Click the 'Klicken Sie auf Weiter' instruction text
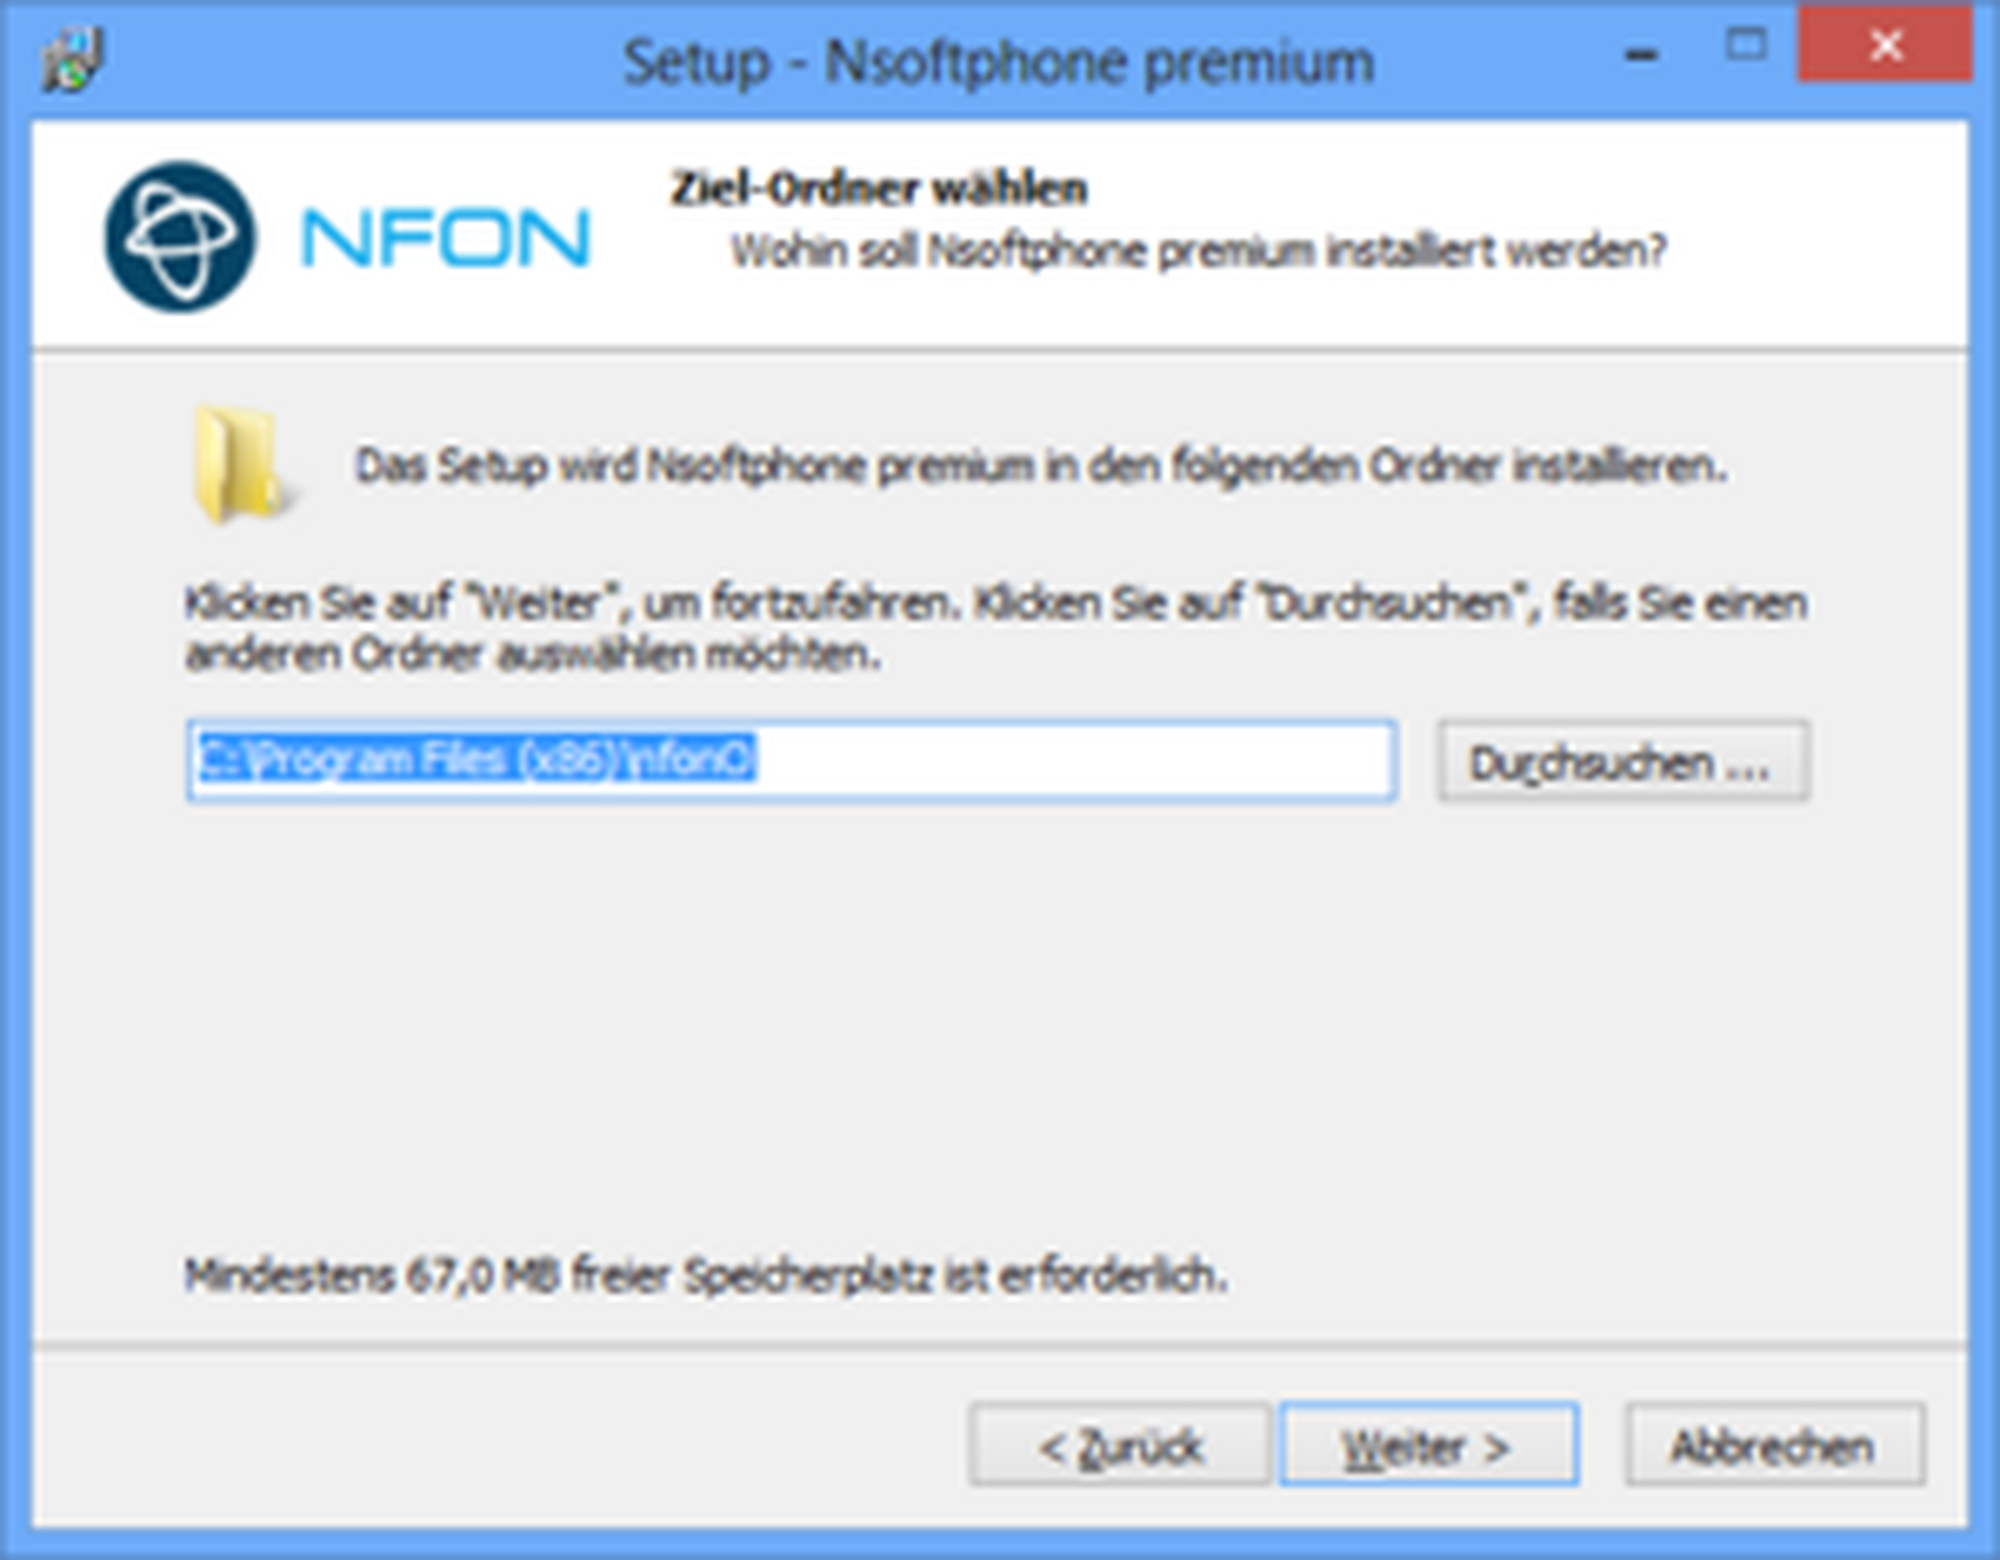2000x1560 pixels. click(996, 628)
